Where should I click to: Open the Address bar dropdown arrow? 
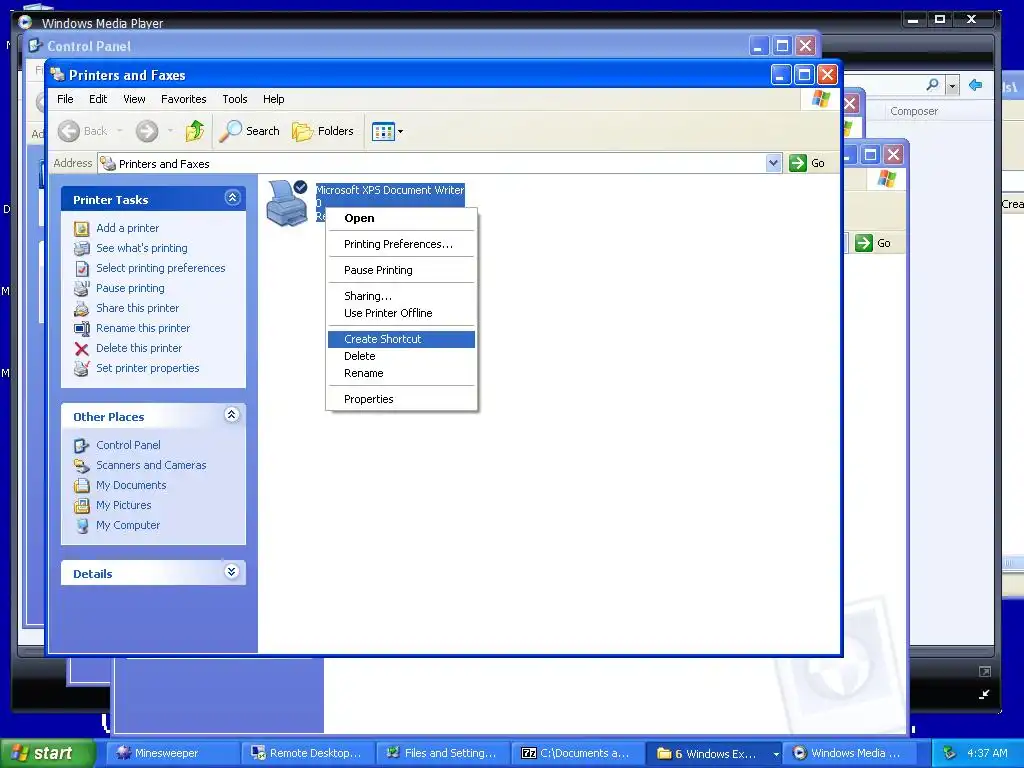(773, 163)
